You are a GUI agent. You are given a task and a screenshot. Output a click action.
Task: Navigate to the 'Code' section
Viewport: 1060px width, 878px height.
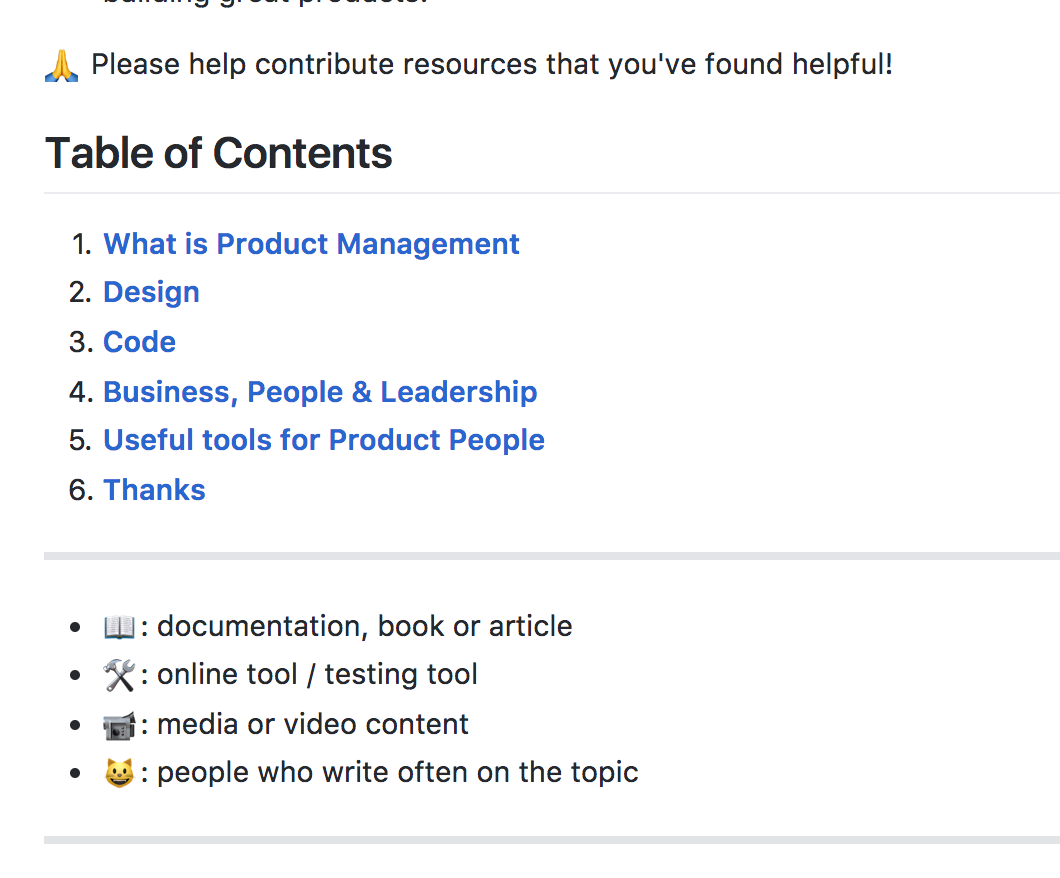pos(139,341)
